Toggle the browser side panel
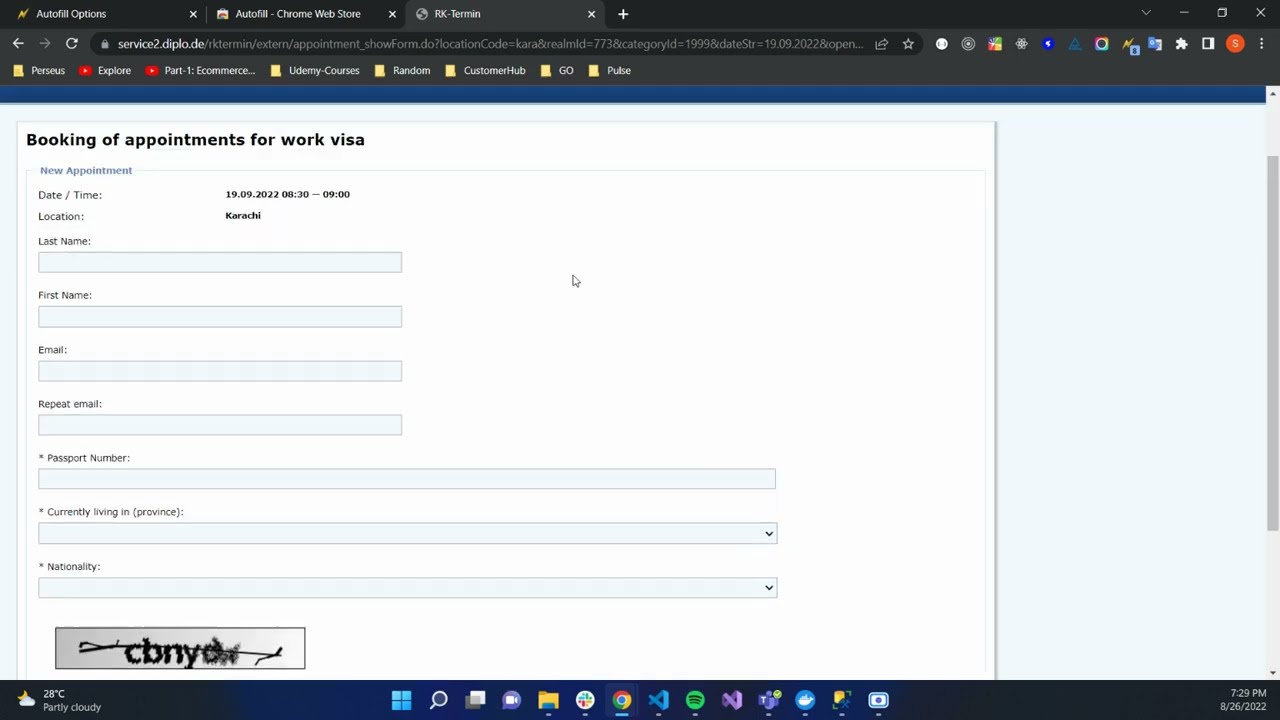1280x720 pixels. (x=1208, y=44)
